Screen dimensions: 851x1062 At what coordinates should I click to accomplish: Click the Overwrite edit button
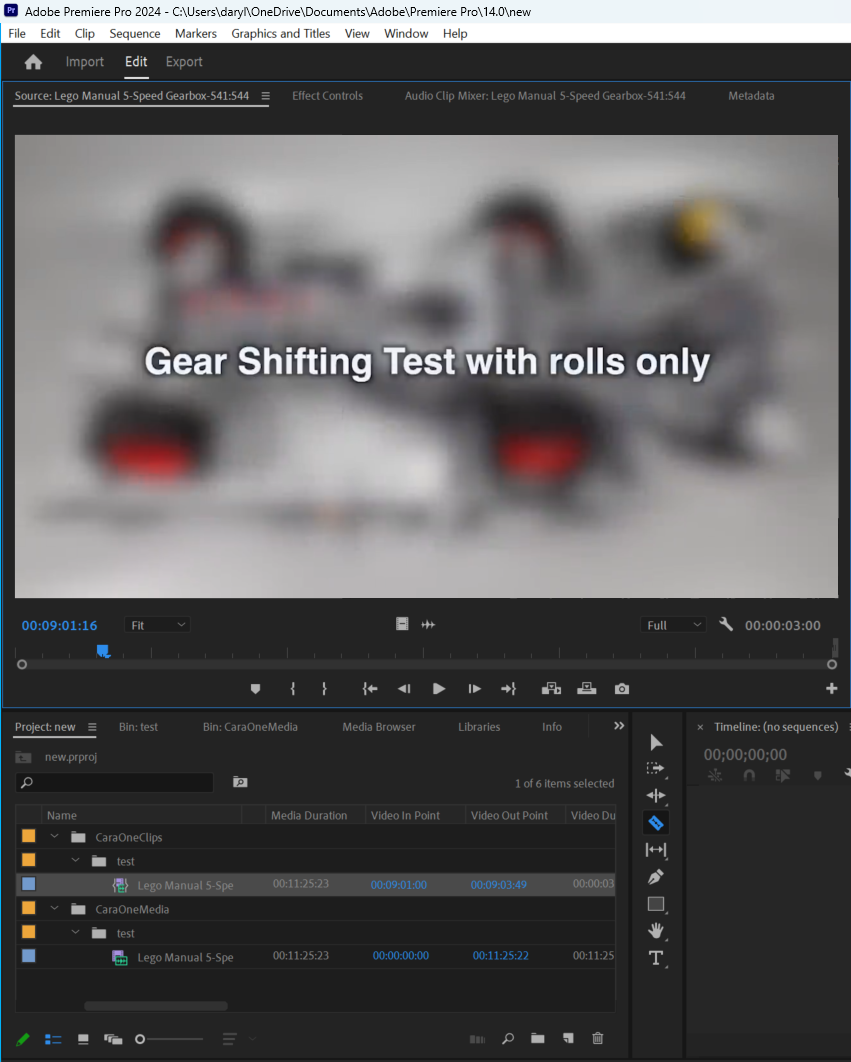587,689
